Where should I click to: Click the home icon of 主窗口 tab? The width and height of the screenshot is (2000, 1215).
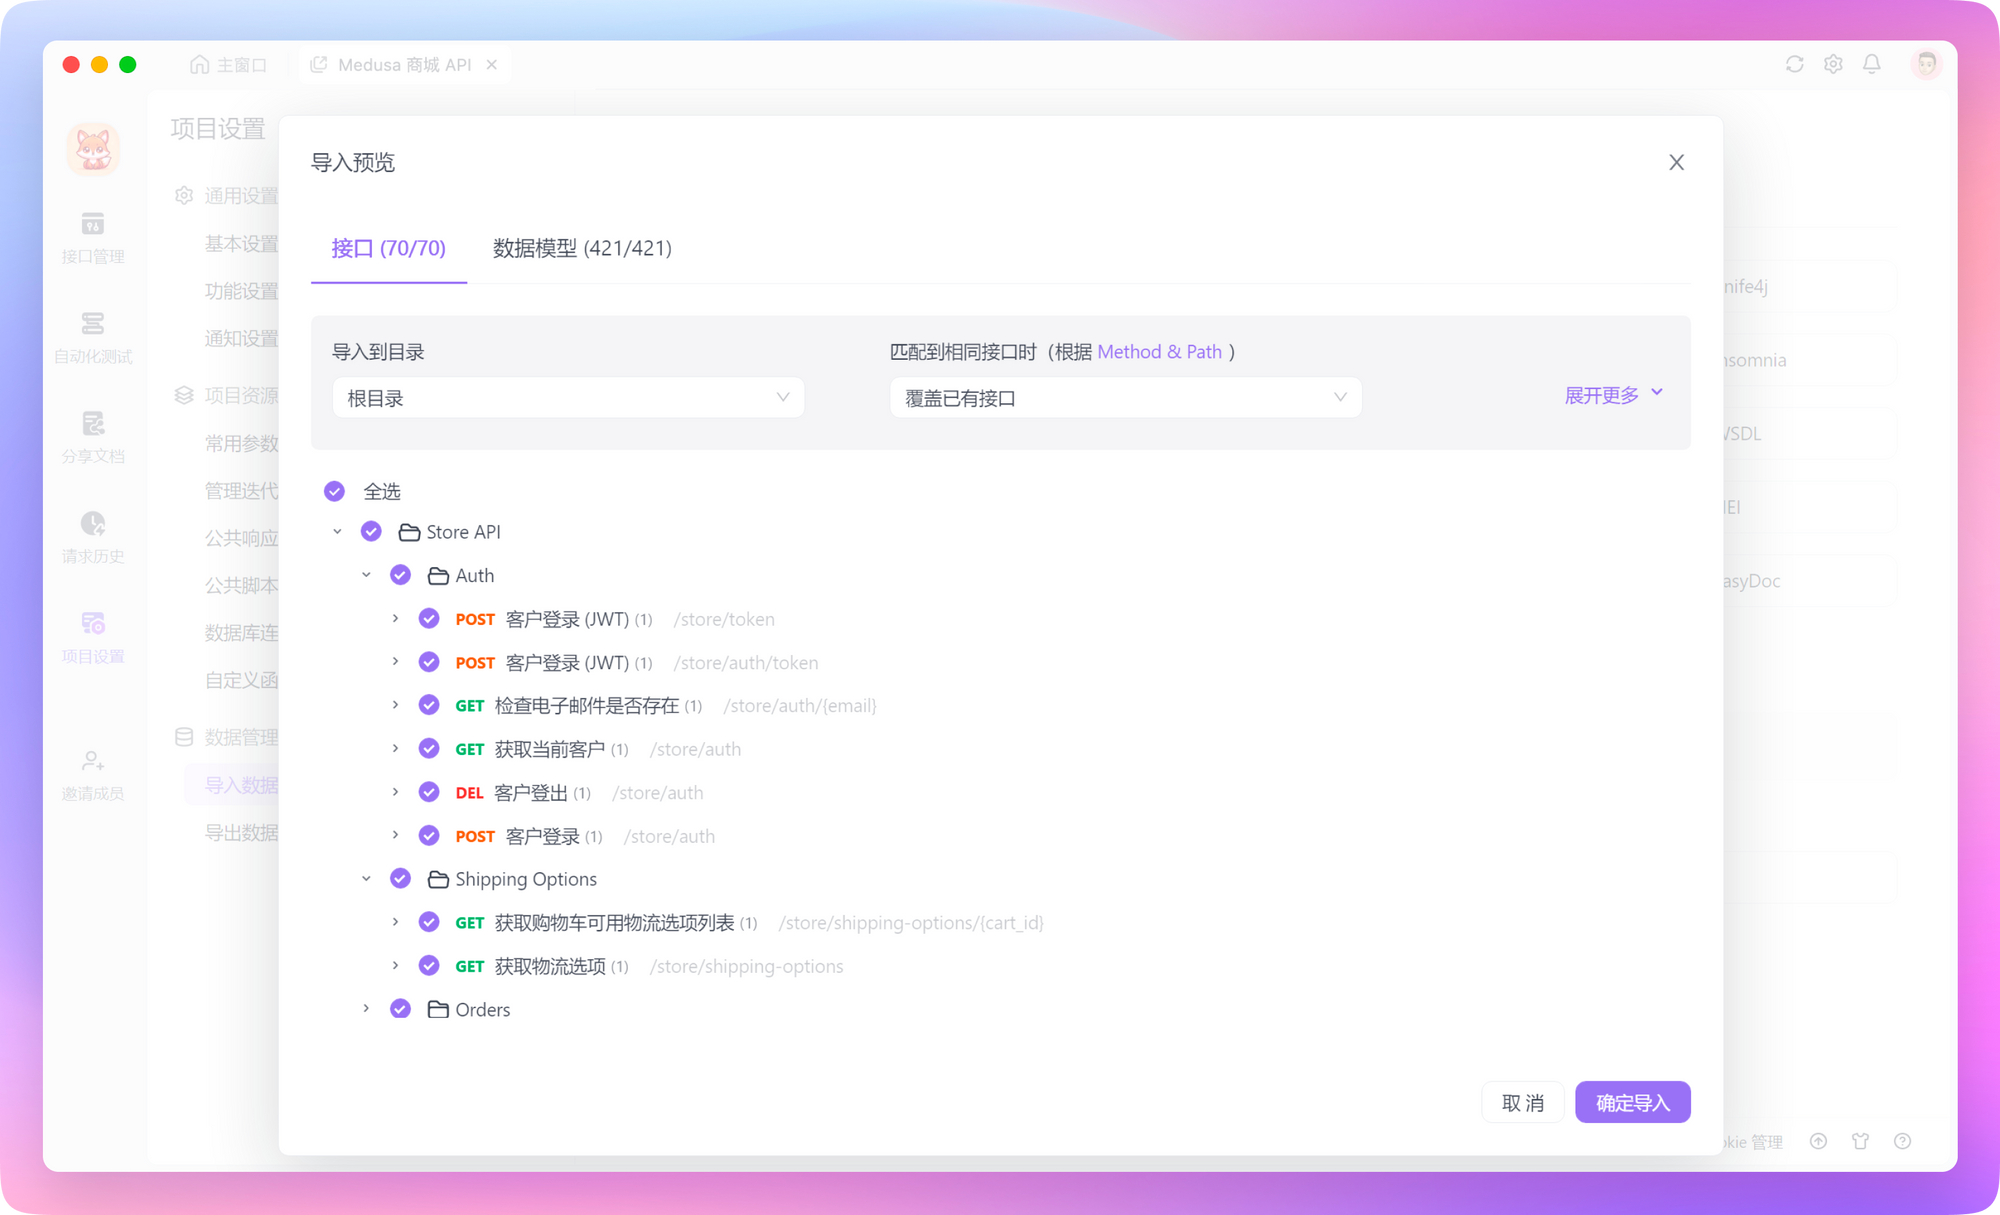[x=200, y=64]
